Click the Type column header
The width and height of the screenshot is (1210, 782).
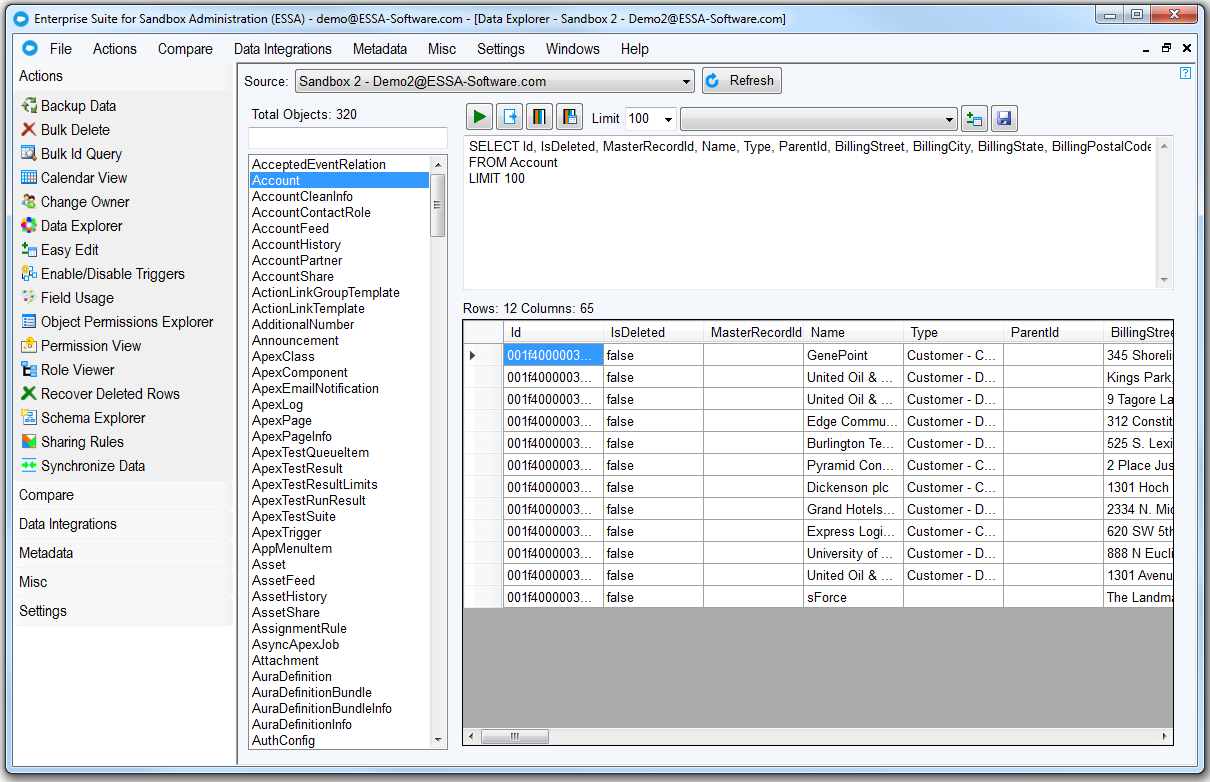pos(953,332)
